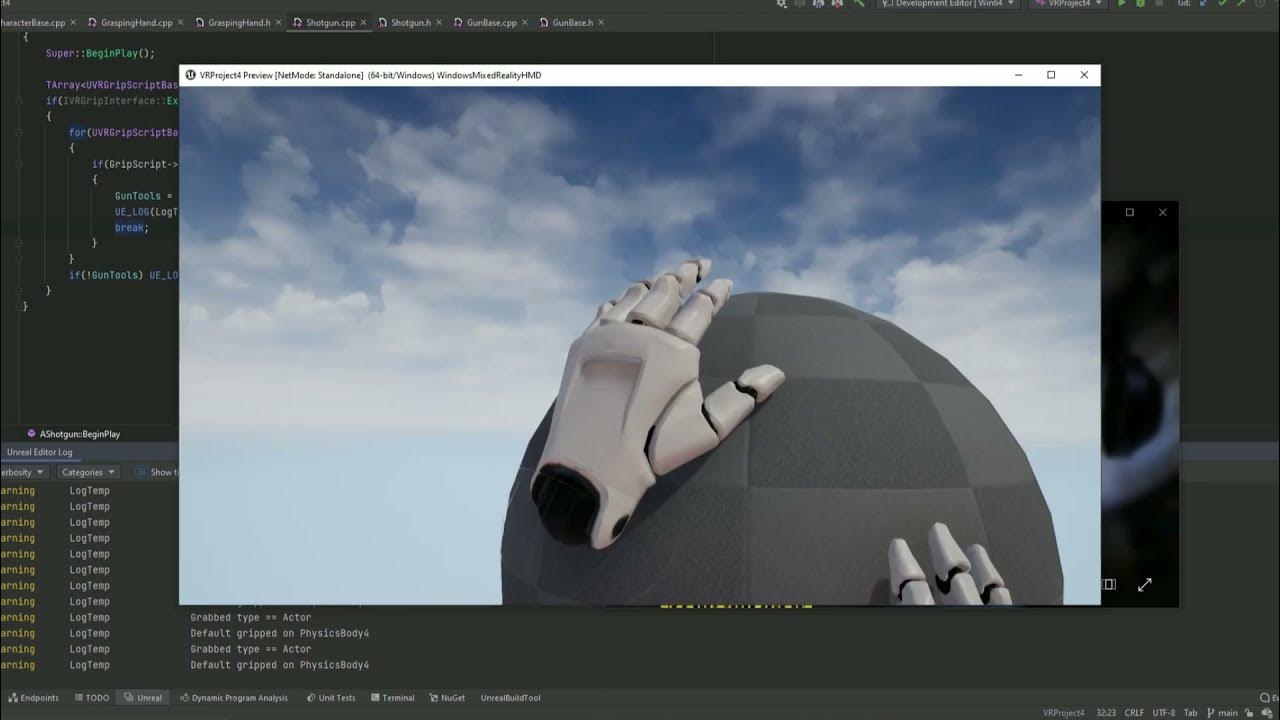Open VRProject4 run configuration dropdown
Screen dimensions: 1280x720
(x=1068, y=4)
